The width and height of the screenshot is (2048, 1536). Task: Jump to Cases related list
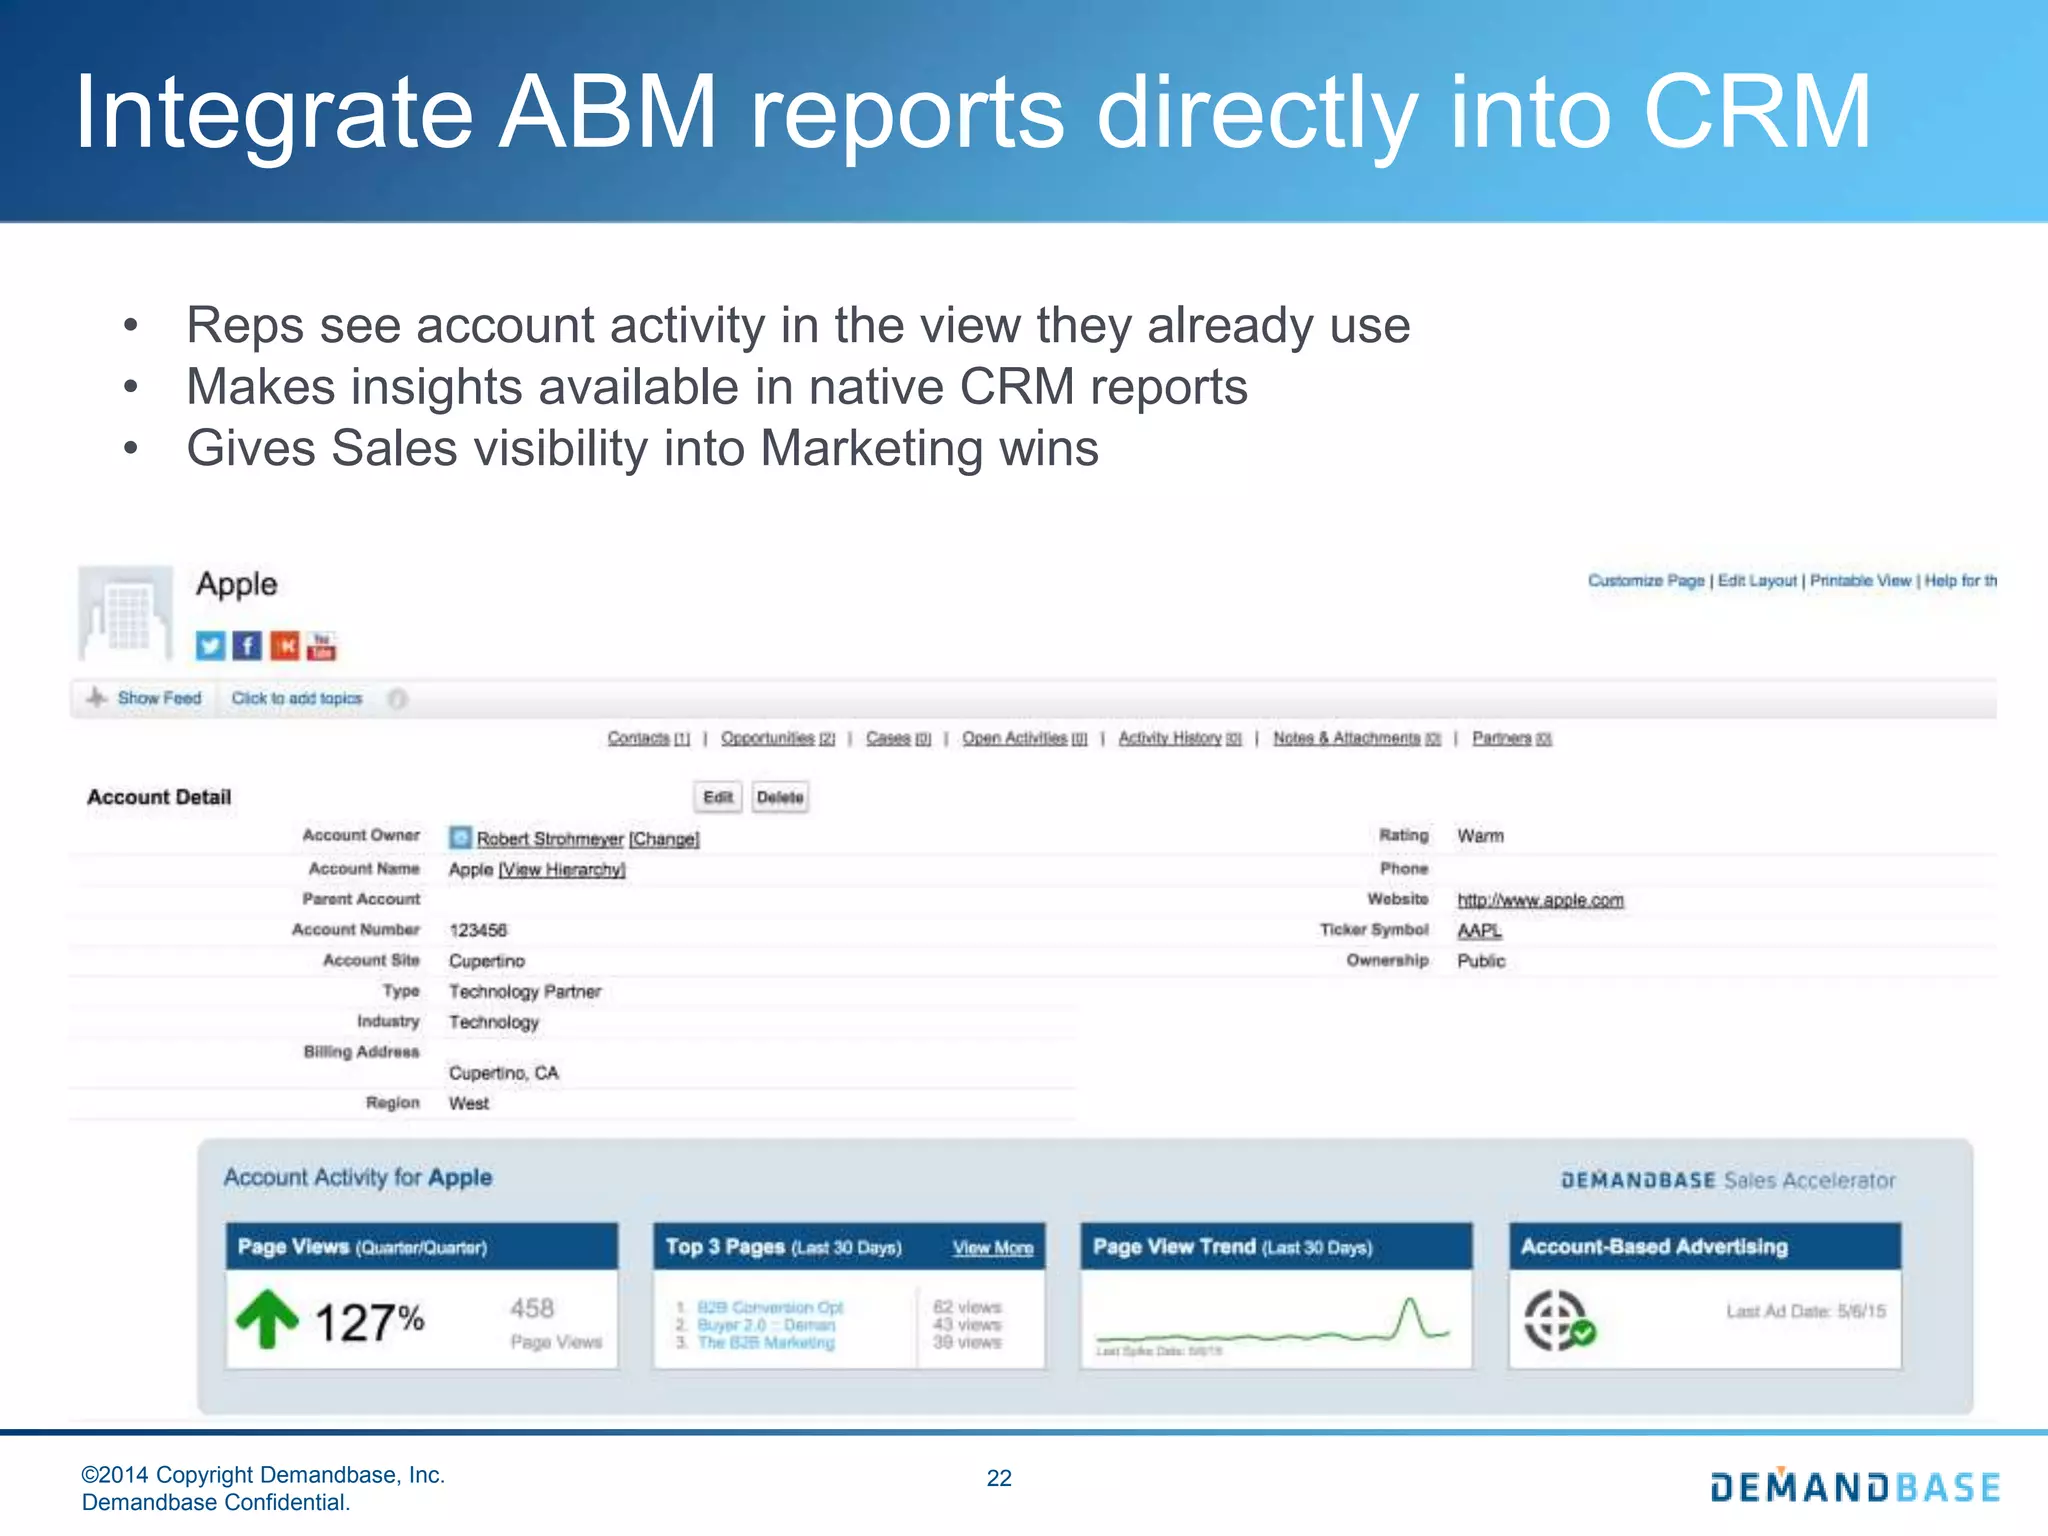tap(898, 738)
